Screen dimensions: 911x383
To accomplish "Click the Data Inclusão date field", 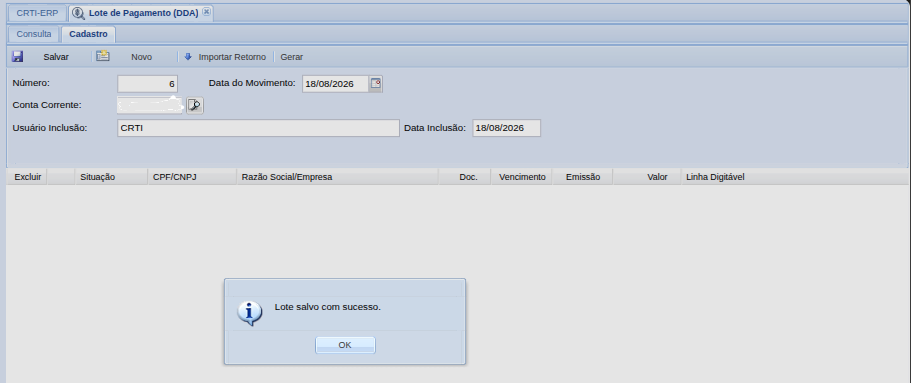I will 507,128.
